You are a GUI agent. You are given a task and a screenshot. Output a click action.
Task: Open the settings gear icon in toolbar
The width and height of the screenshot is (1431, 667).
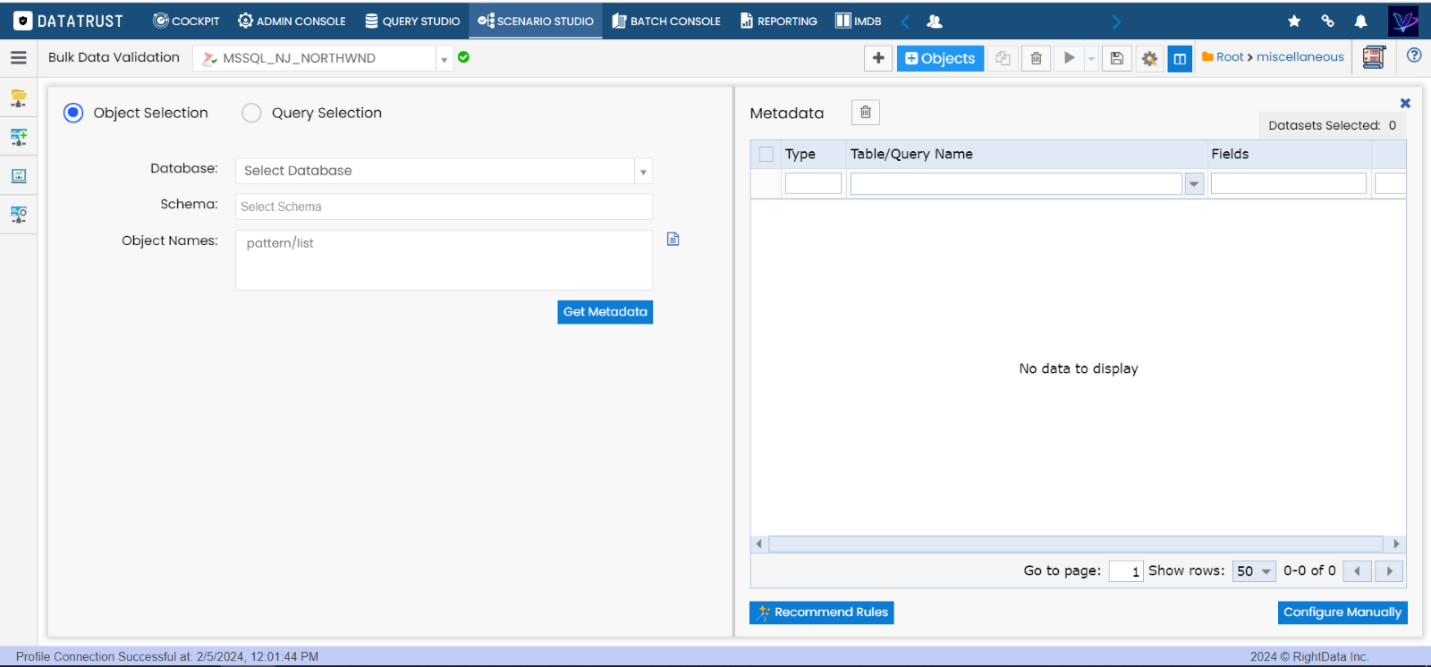[1149, 59]
